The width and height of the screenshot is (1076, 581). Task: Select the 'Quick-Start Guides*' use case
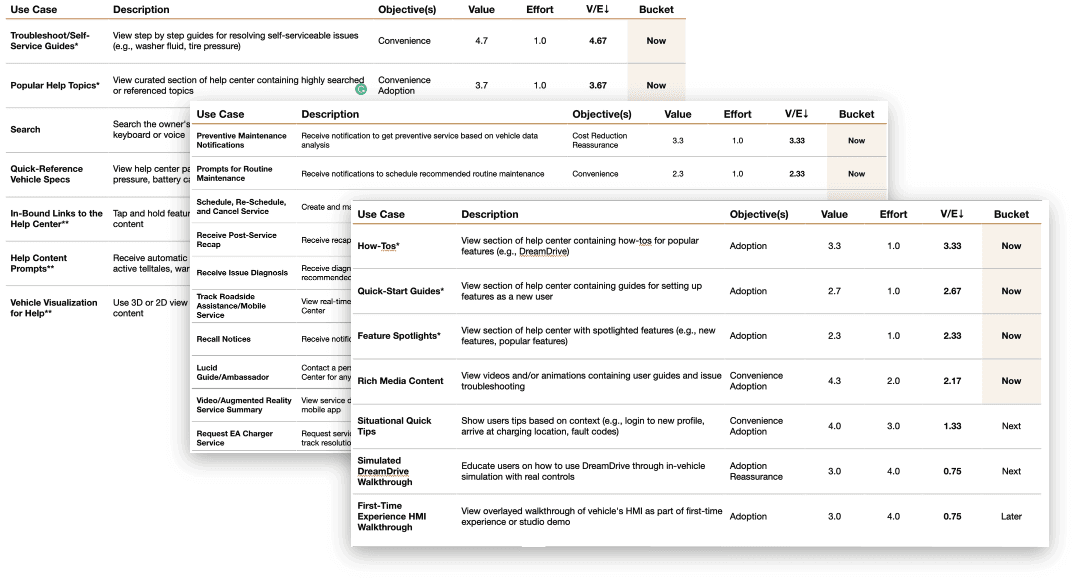click(x=401, y=291)
